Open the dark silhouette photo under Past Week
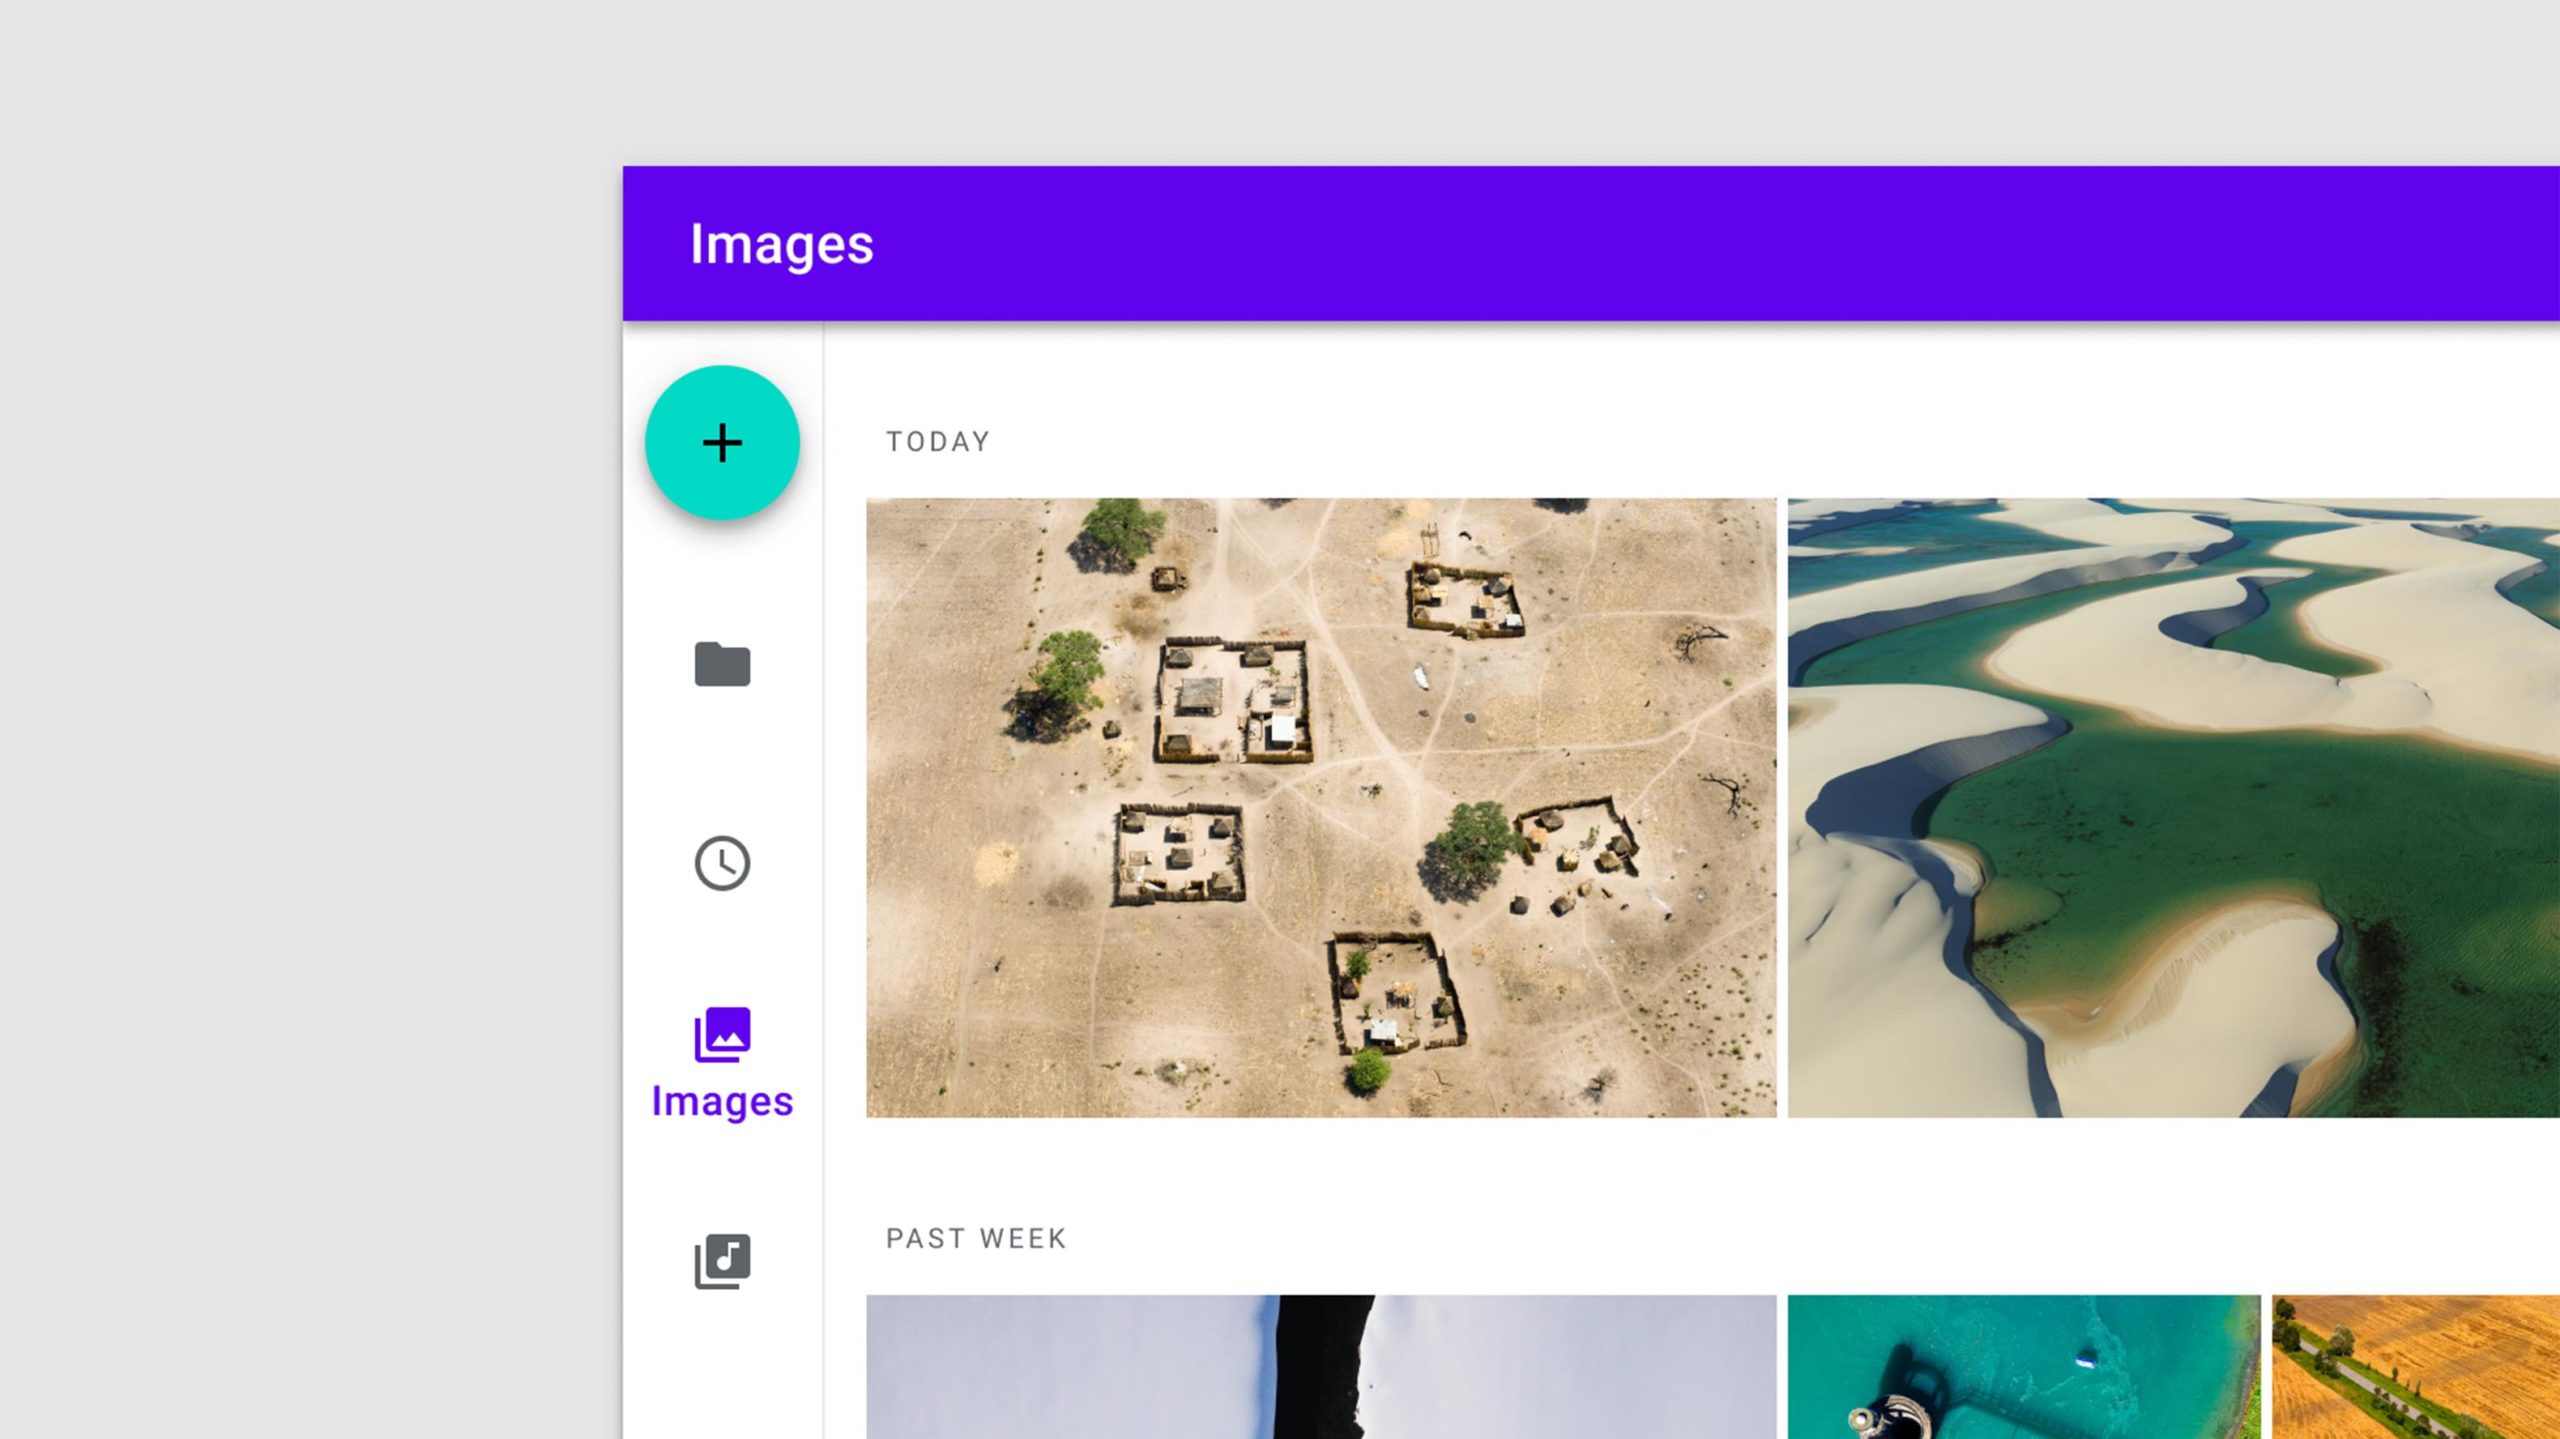This screenshot has height=1439, width=2560. (x=1320, y=1367)
